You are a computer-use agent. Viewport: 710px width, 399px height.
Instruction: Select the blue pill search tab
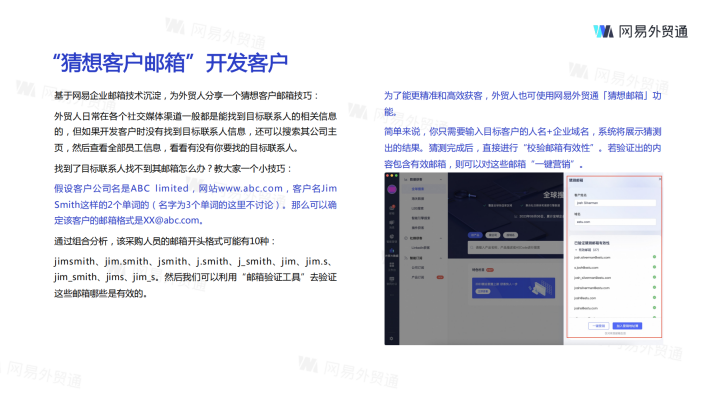[x=475, y=235]
